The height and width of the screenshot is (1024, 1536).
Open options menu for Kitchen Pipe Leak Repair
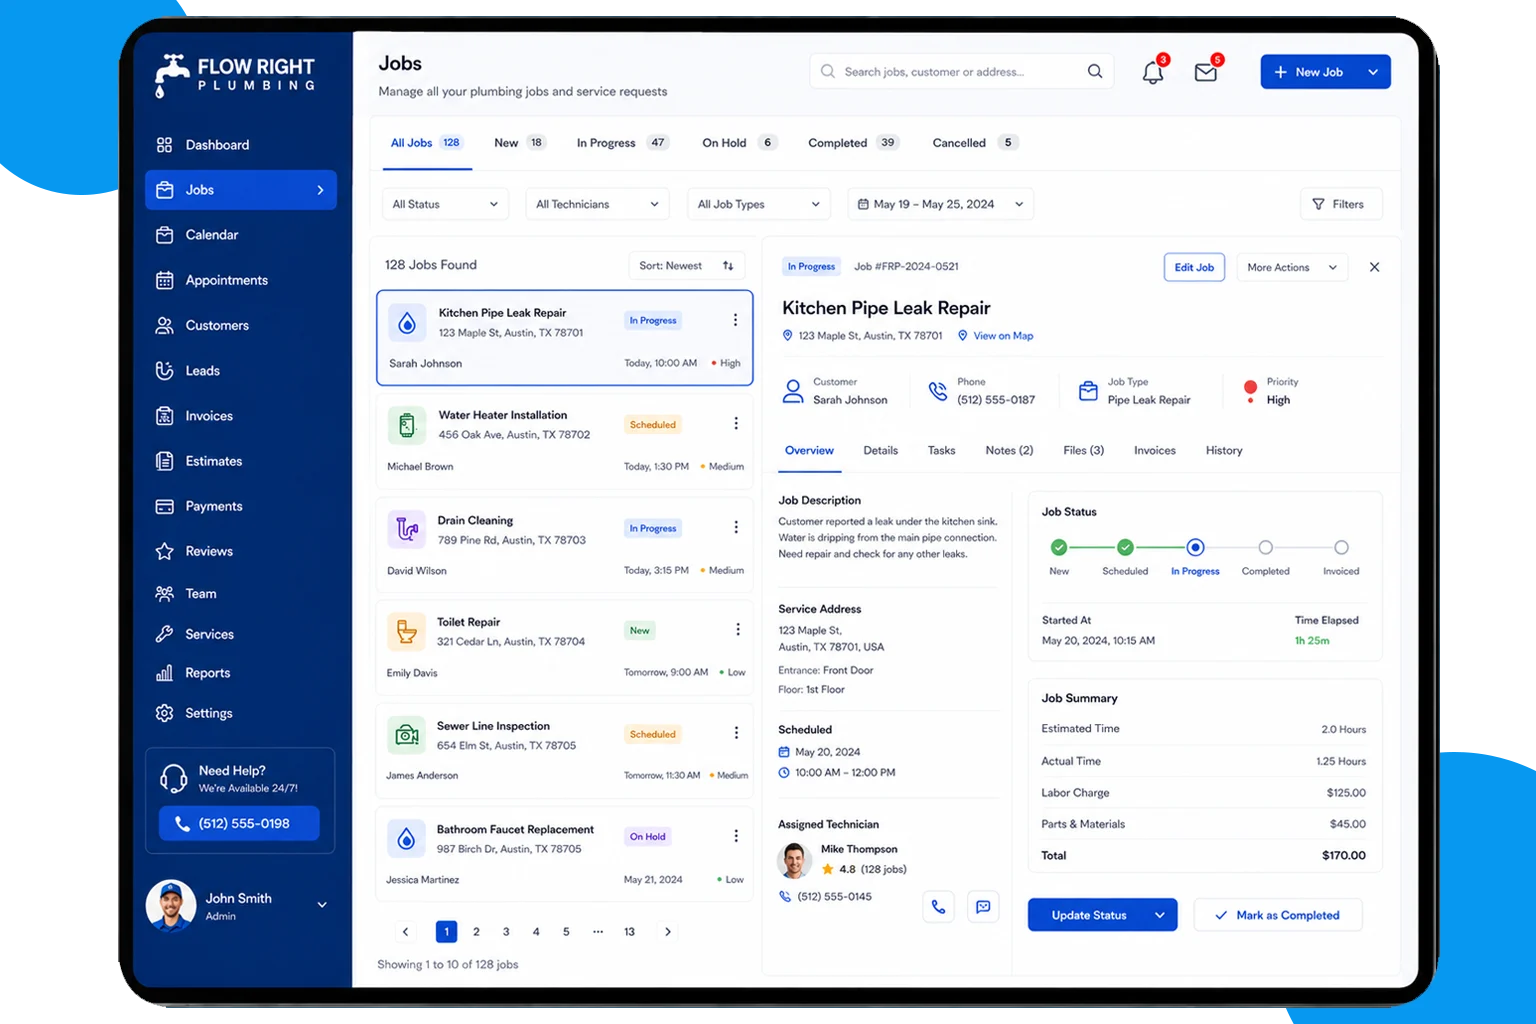(x=735, y=320)
